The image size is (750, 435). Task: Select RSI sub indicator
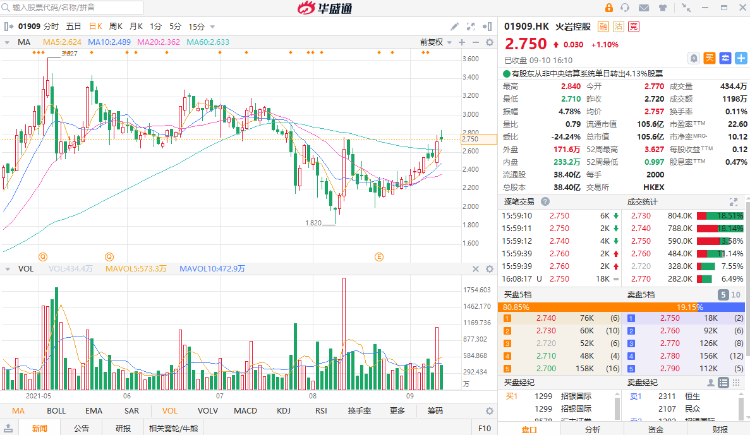[x=321, y=411]
